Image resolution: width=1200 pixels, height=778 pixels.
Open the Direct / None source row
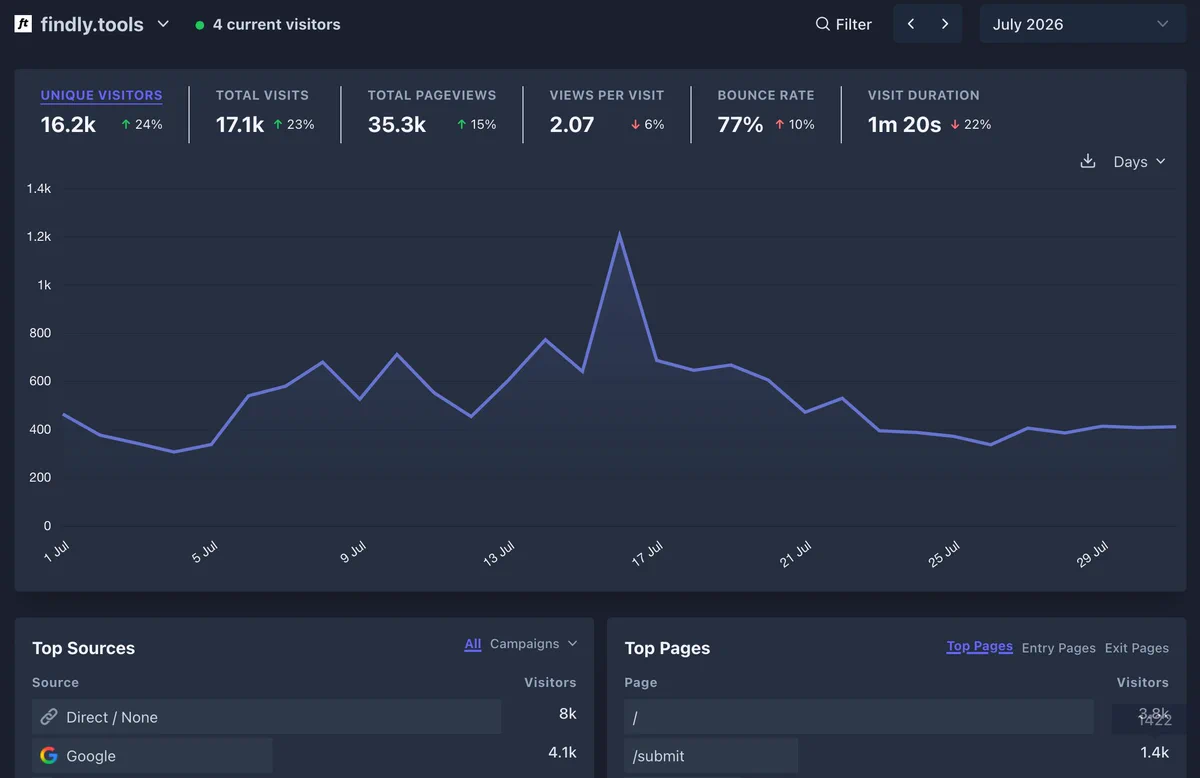266,717
